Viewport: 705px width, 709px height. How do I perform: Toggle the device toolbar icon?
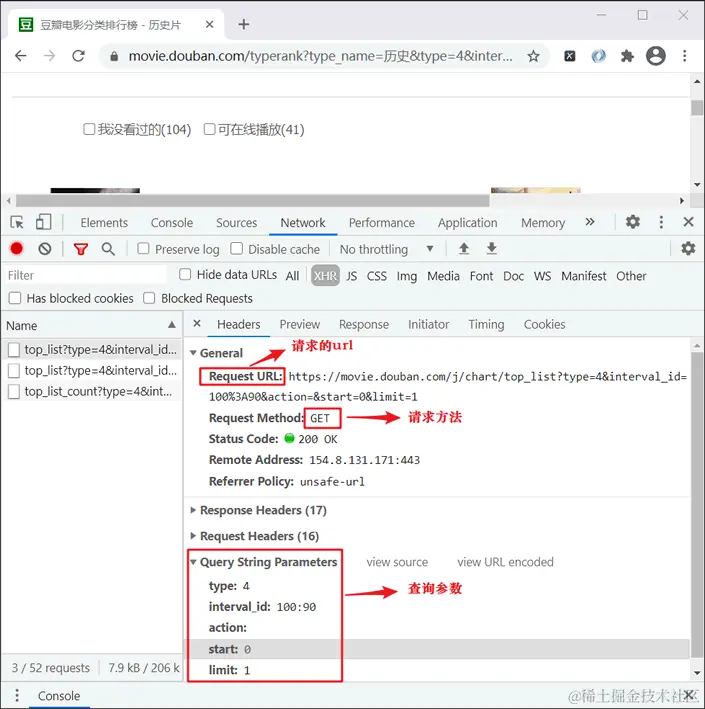(43, 222)
